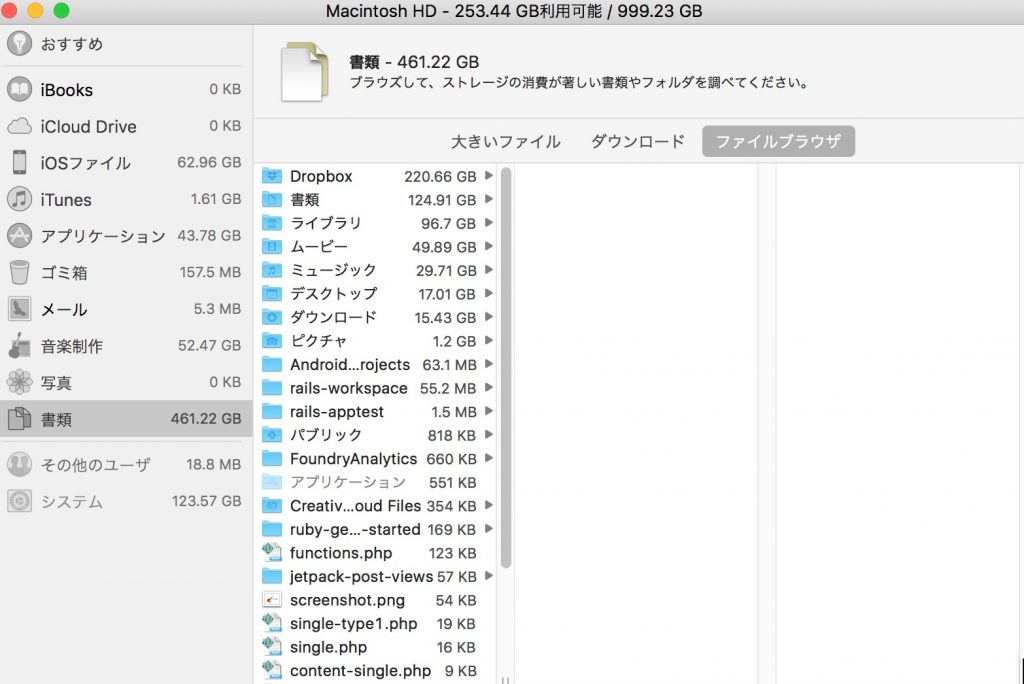Expand the ライブラリ folder disclosure arrow
This screenshot has width=1024, height=684.
click(489, 223)
